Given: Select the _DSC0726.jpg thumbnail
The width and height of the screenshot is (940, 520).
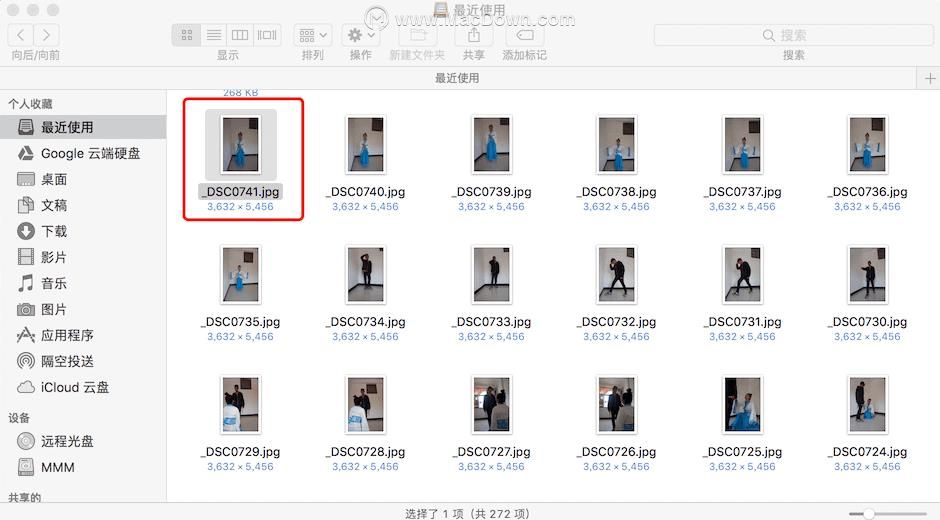Looking at the screenshot, I should (617, 405).
